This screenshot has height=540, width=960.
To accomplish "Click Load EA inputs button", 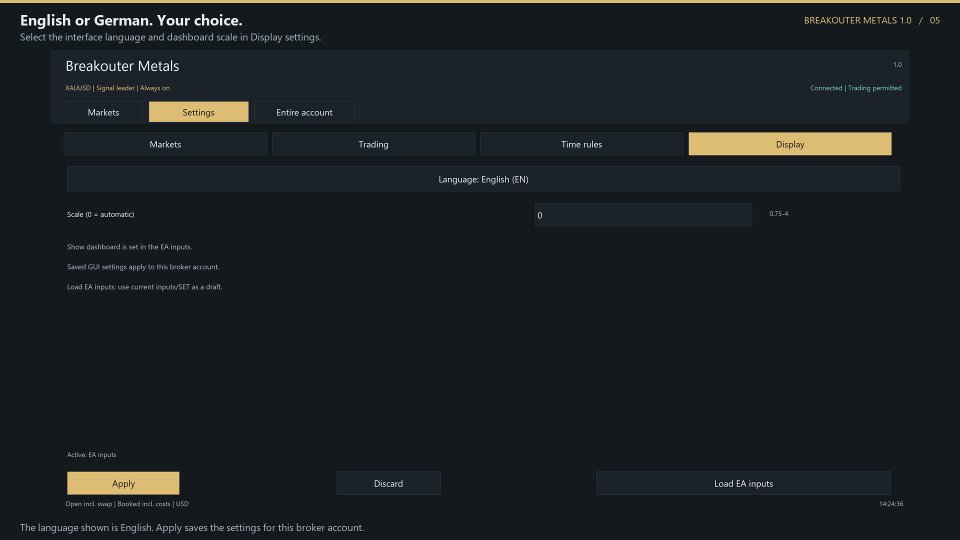I will 743,483.
